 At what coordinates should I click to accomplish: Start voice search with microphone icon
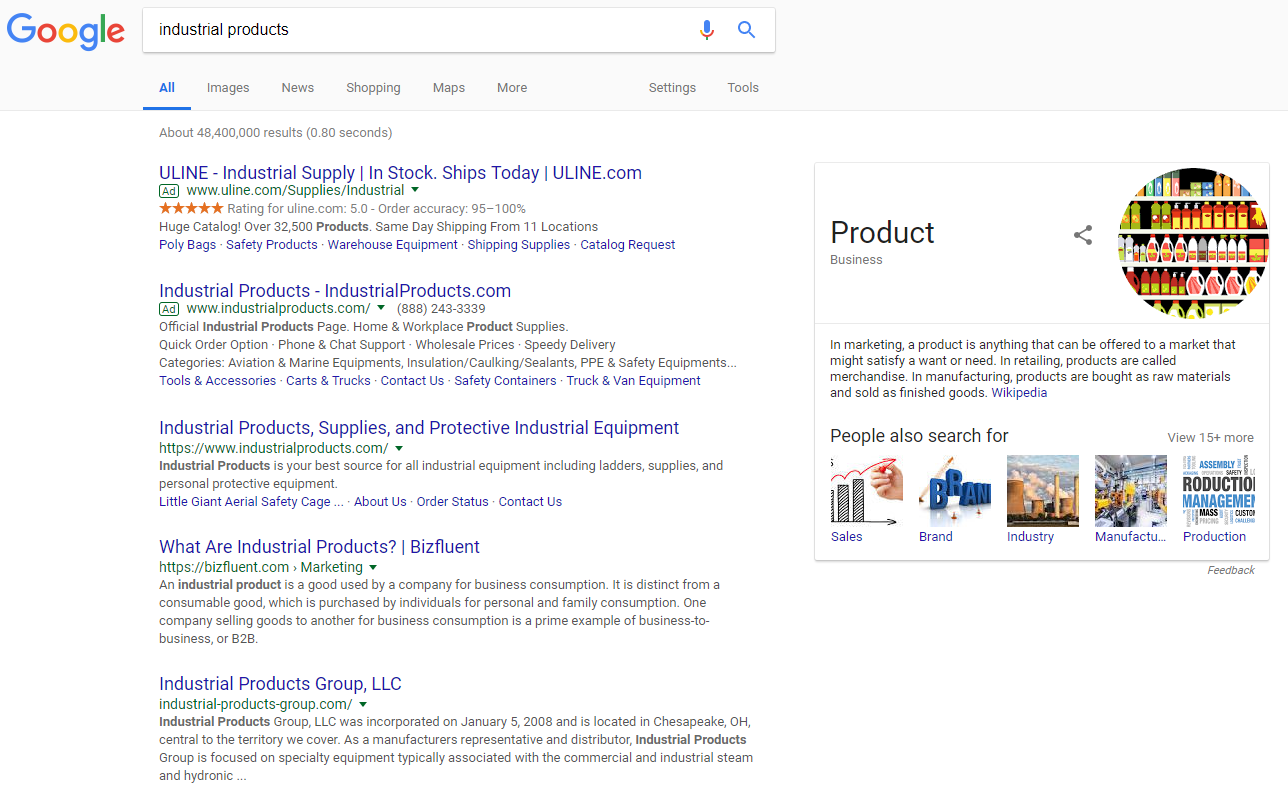(x=707, y=30)
